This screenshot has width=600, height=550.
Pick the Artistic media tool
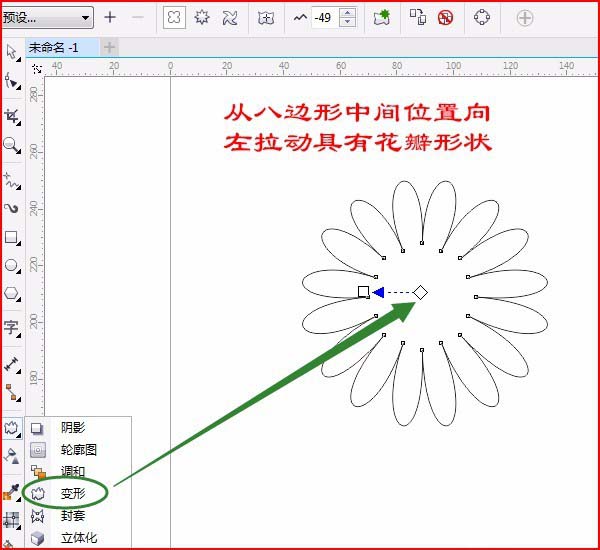click(11, 209)
